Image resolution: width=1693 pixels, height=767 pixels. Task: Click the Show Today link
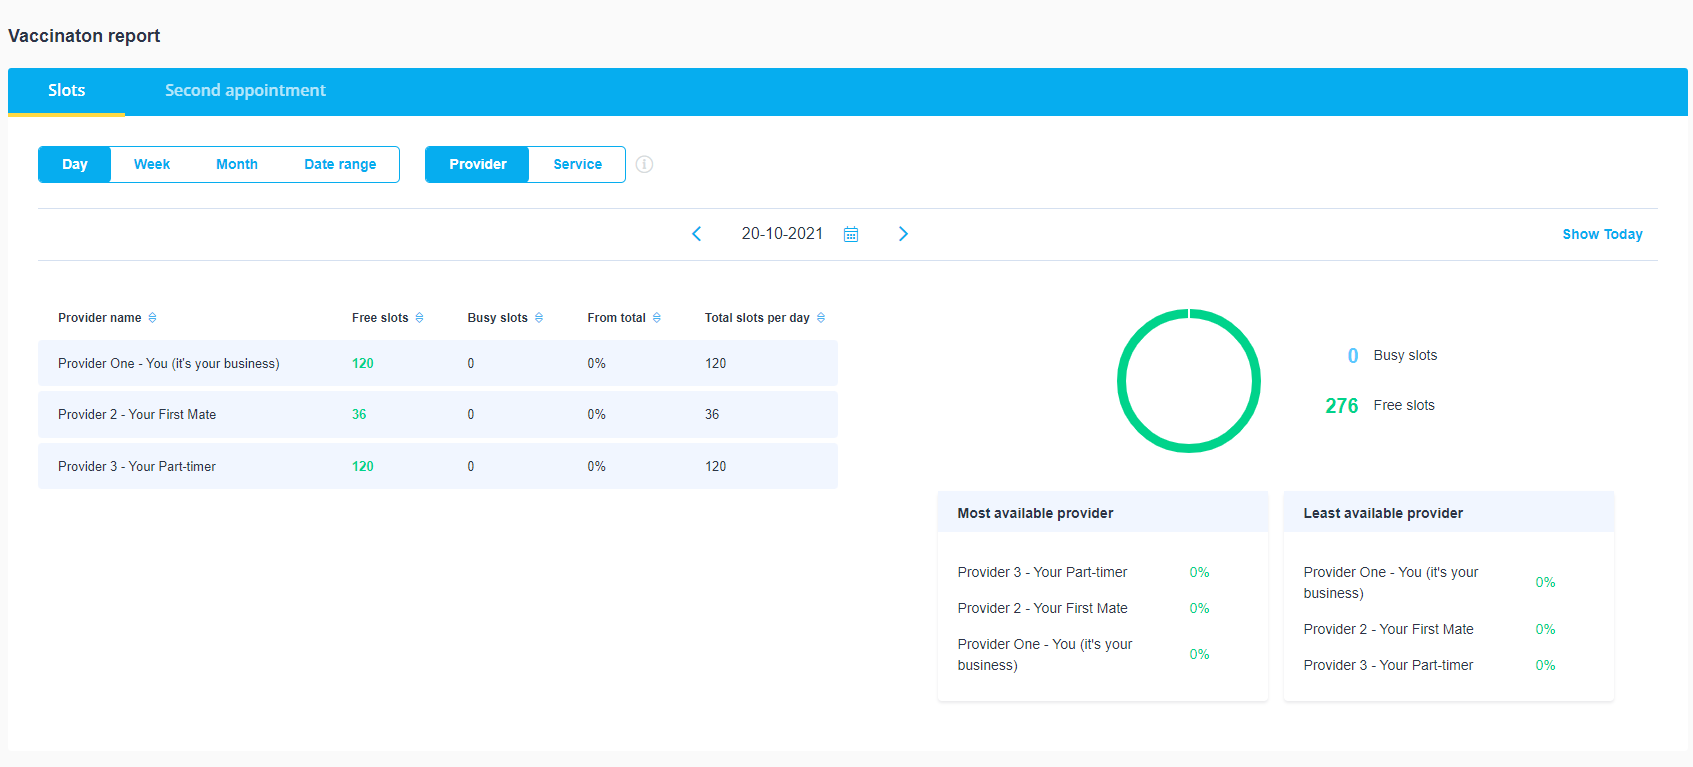[x=1602, y=234]
